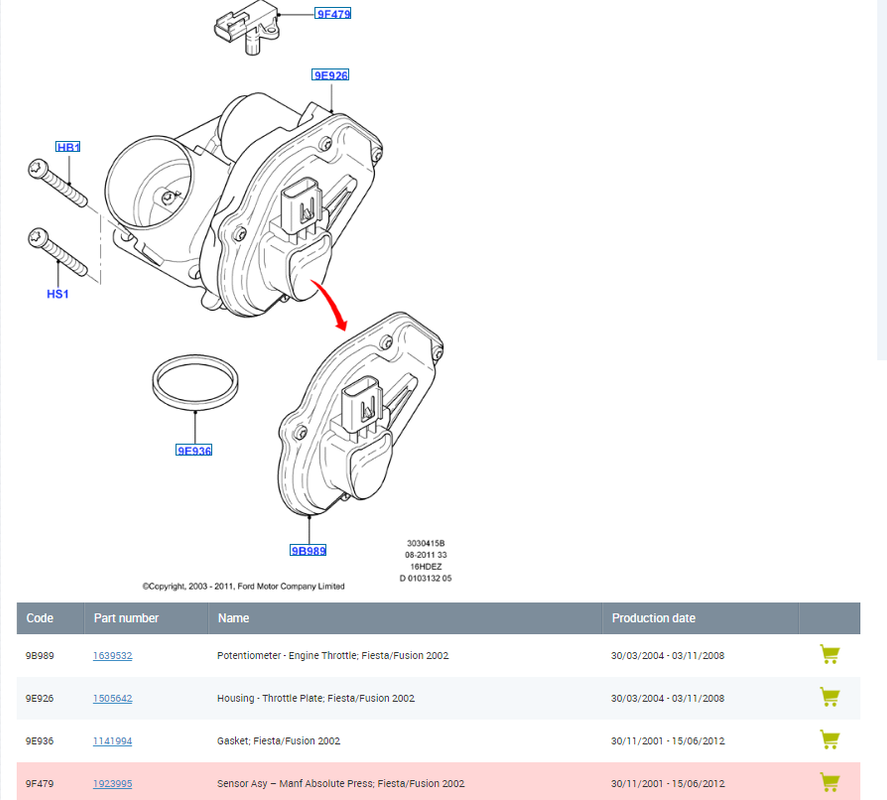The width and height of the screenshot is (887, 800).
Task: Click the gasket ring drawing
Action: (x=195, y=382)
